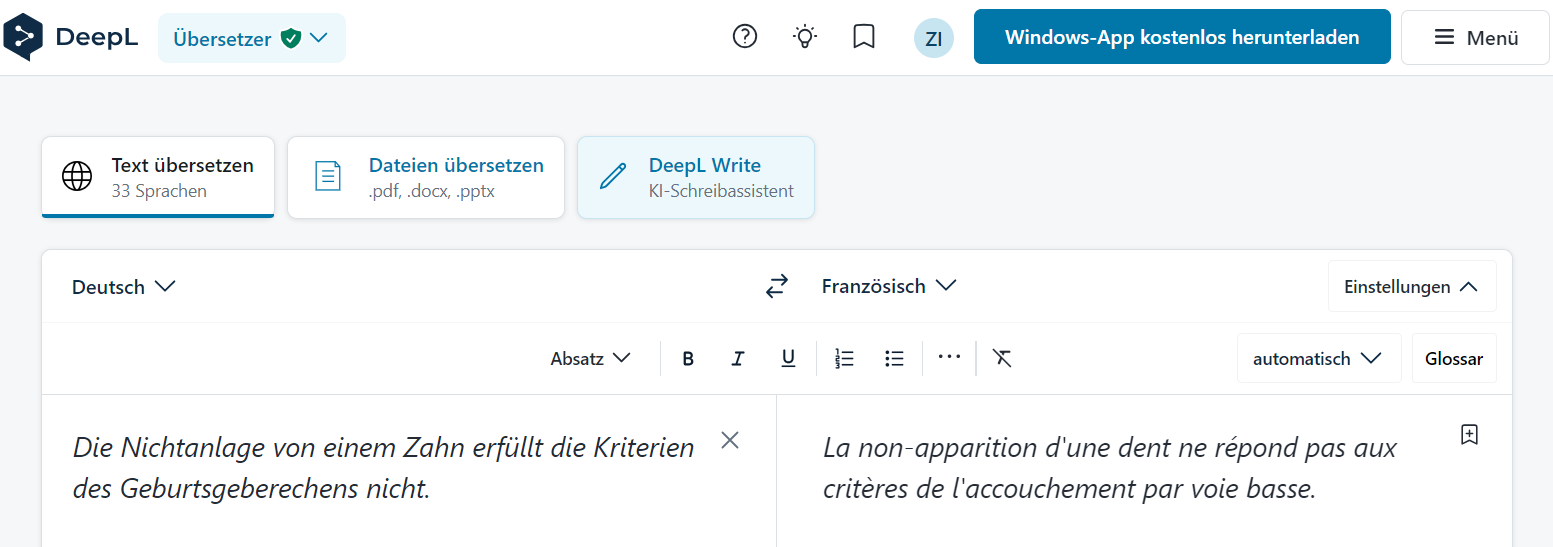Clear the German source text
The height and width of the screenshot is (547, 1553).
730,440
